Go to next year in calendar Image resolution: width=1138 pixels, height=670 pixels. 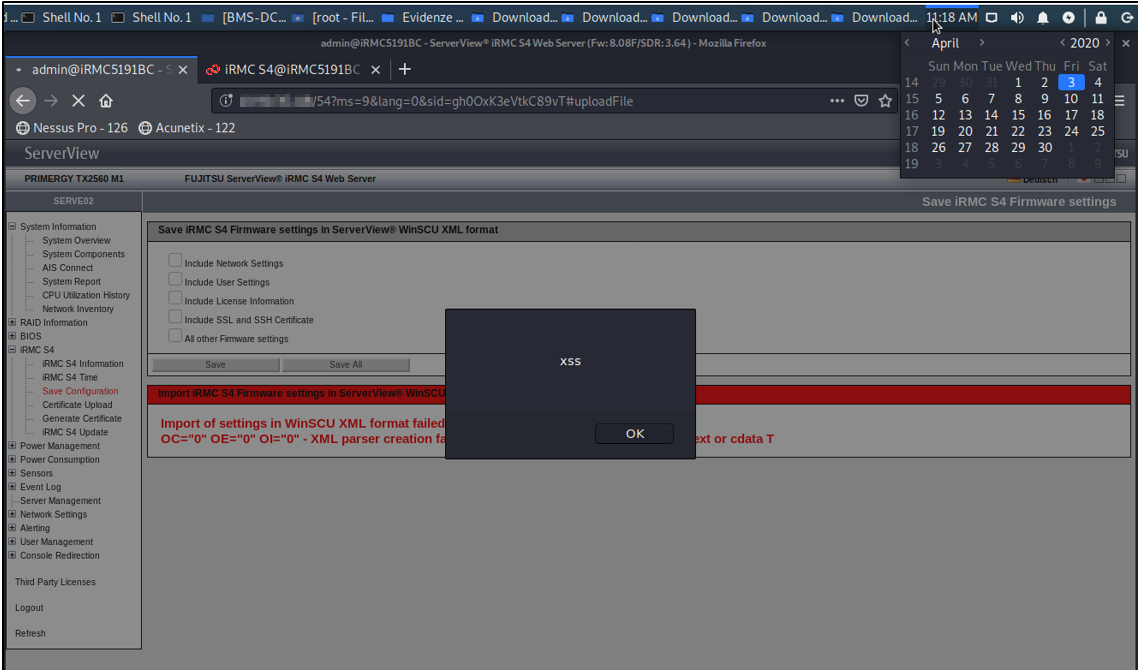[1108, 43]
